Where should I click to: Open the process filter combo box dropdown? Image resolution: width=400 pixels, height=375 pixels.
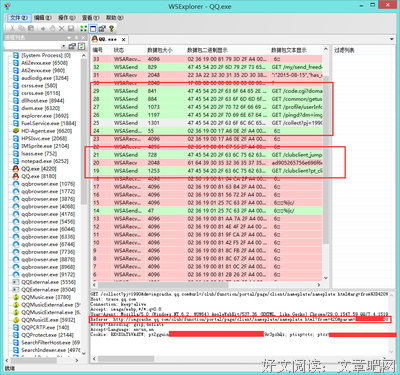tap(63, 46)
